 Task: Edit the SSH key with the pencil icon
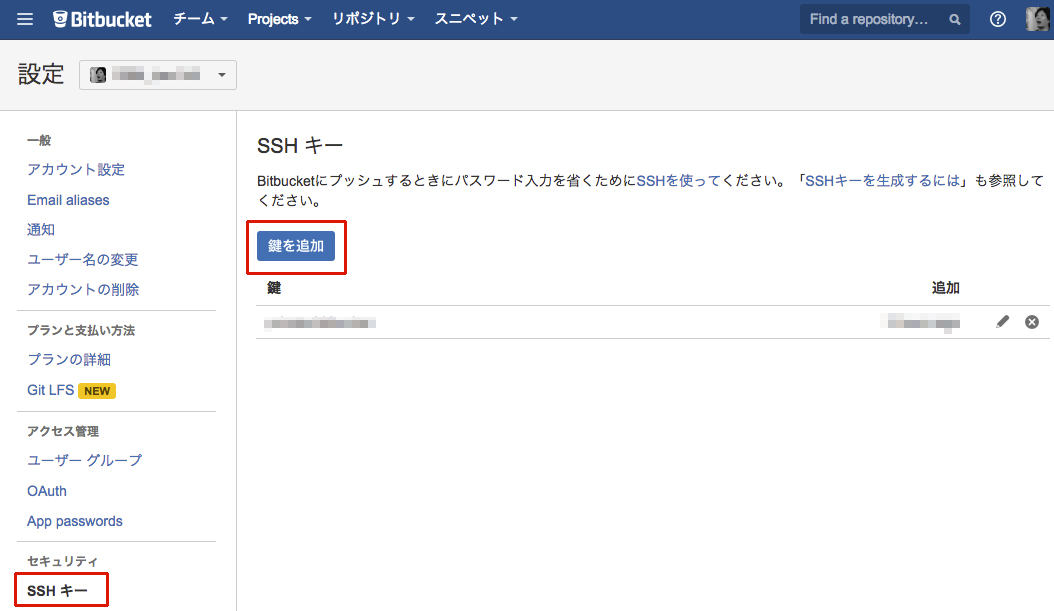point(1003,321)
